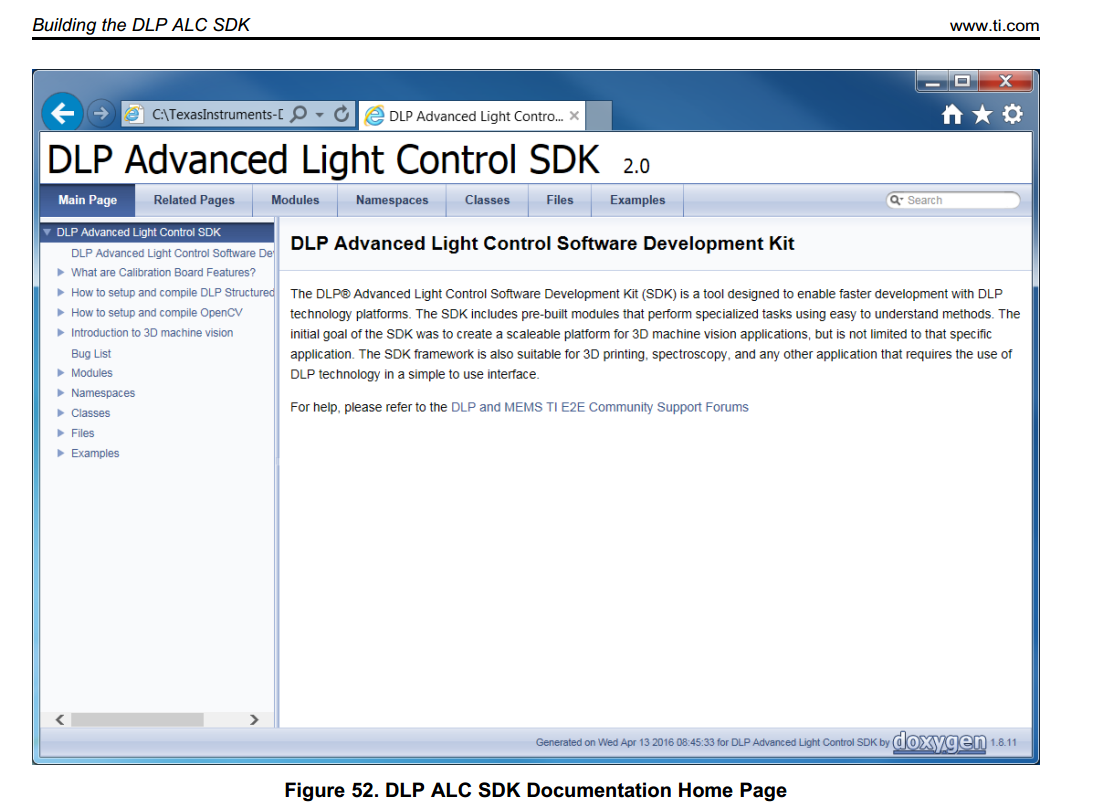
Task: Maximize the browser window
Action: tap(962, 82)
